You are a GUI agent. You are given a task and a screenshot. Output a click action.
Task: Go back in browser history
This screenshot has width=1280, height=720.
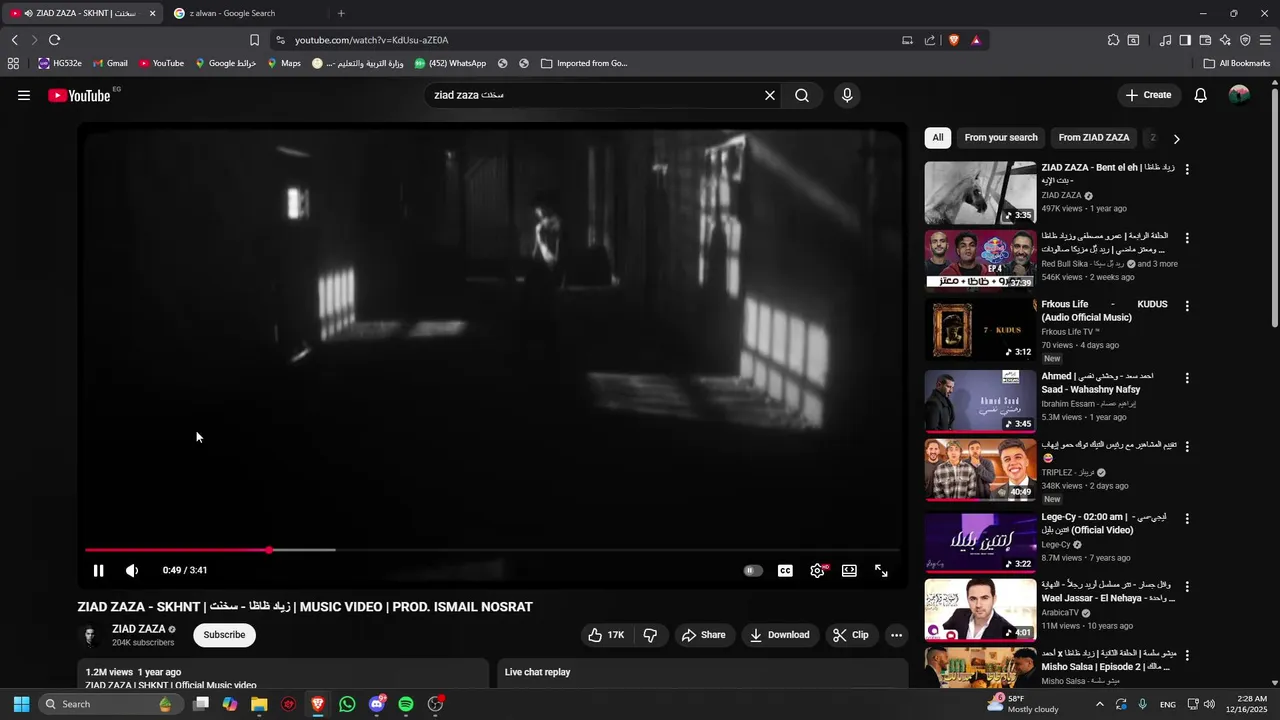[x=15, y=40]
